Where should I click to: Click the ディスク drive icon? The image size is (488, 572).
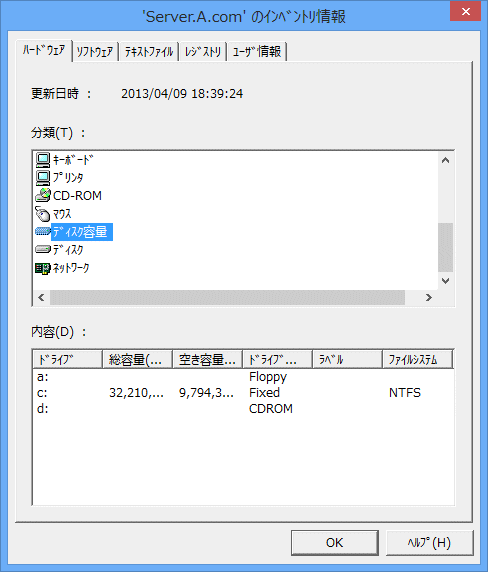tap(43, 250)
